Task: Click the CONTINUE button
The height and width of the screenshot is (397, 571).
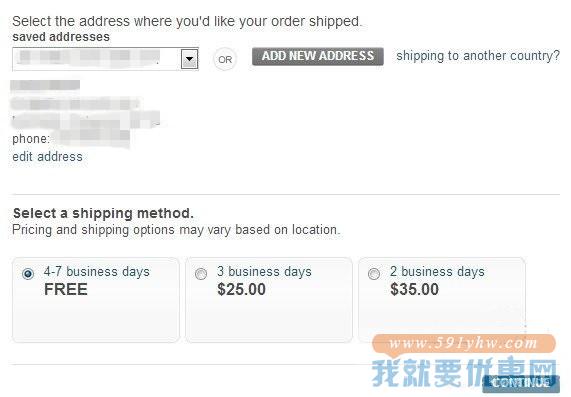Action: (521, 383)
